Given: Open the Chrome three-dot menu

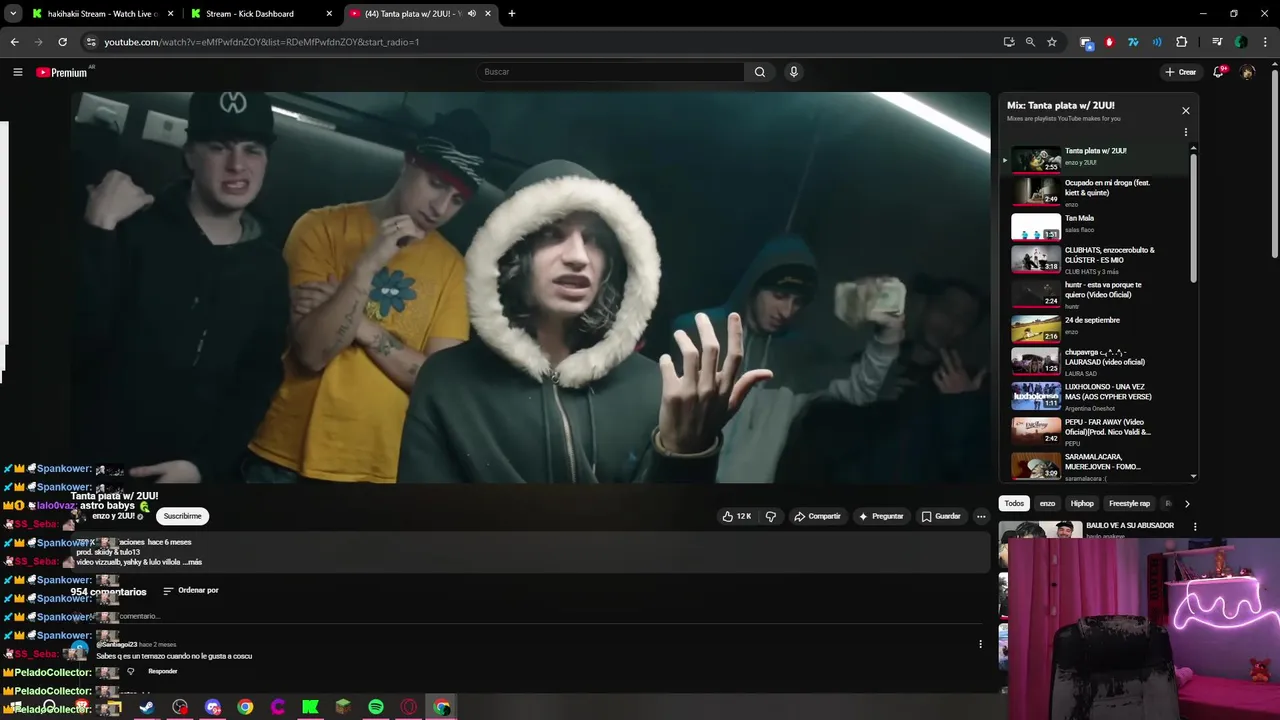Looking at the screenshot, I should pyautogui.click(x=1264, y=42).
